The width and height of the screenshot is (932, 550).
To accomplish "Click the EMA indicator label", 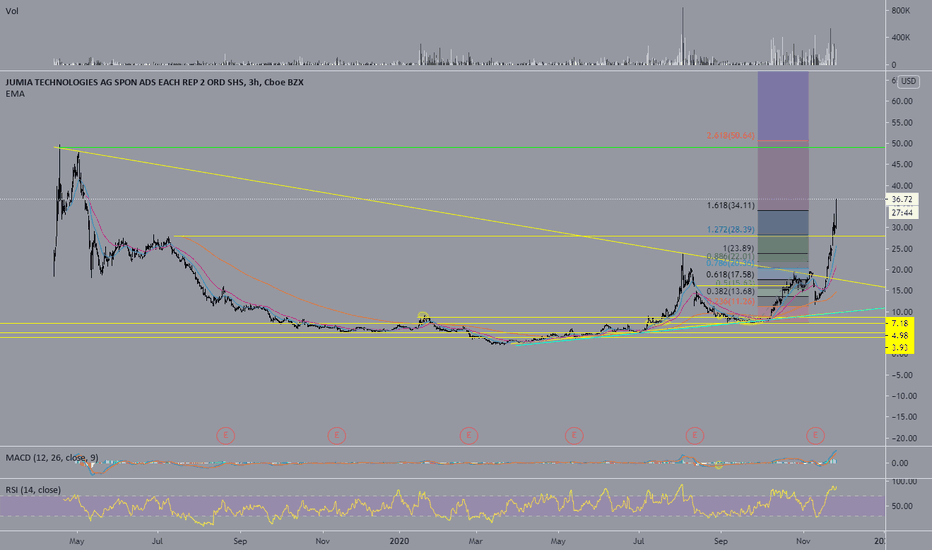I will [x=15, y=93].
